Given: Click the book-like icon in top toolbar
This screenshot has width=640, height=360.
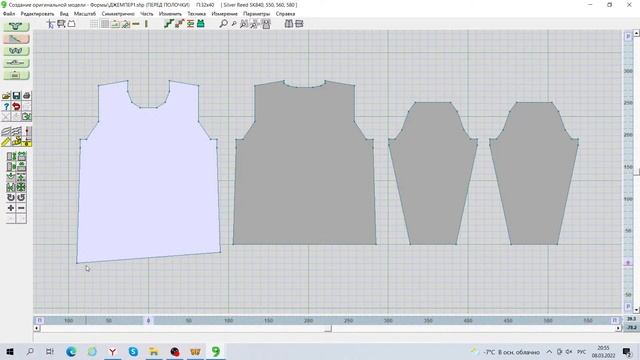Looking at the screenshot, I should click(289, 24).
